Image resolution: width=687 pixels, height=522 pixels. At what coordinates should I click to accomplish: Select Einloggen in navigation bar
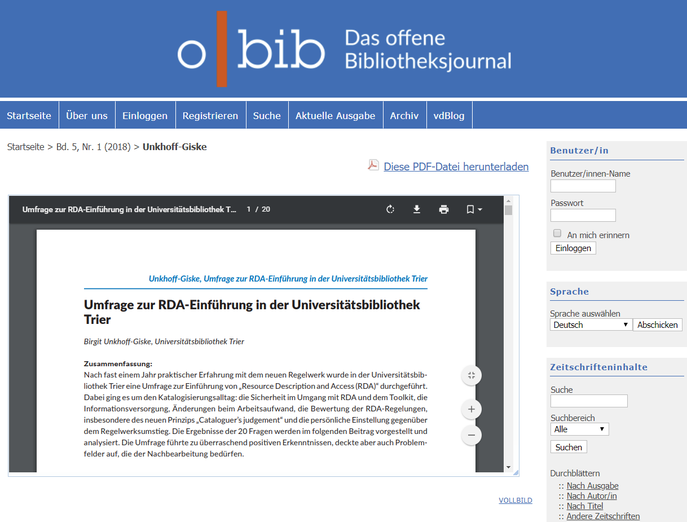(145, 116)
